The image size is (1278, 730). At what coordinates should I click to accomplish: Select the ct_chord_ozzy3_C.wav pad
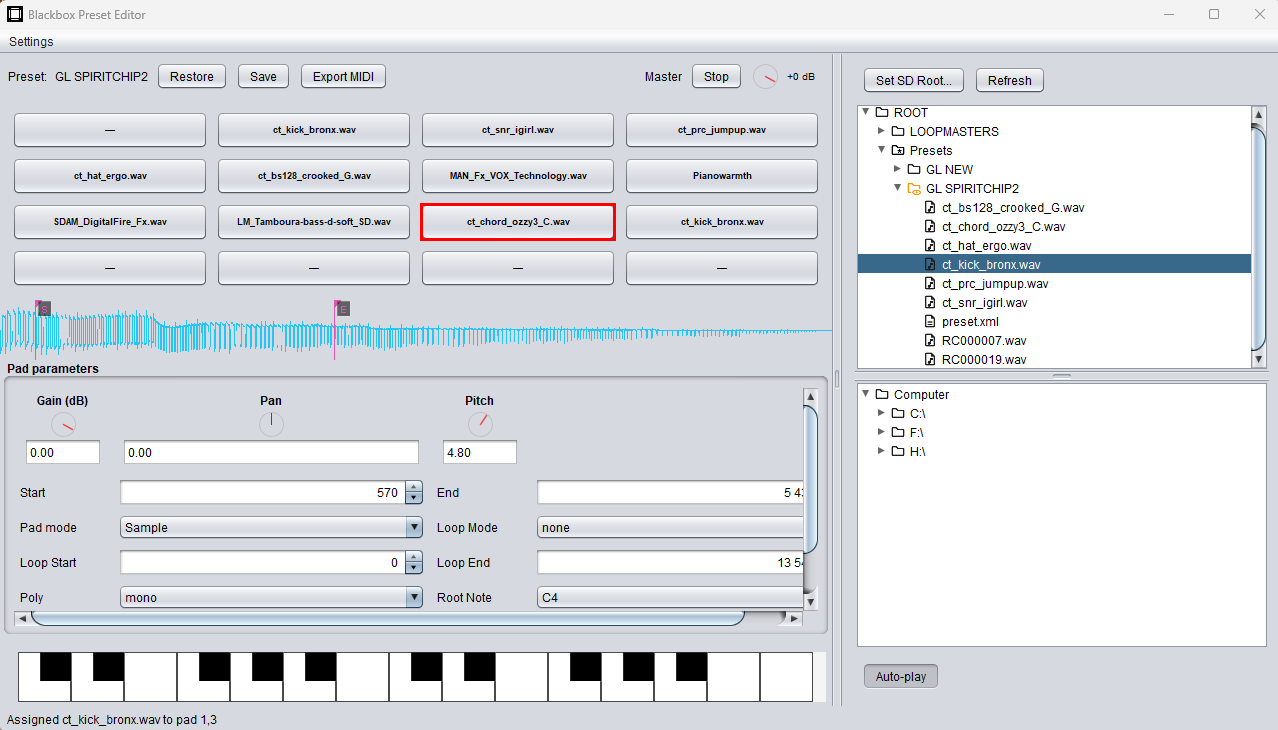(517, 222)
